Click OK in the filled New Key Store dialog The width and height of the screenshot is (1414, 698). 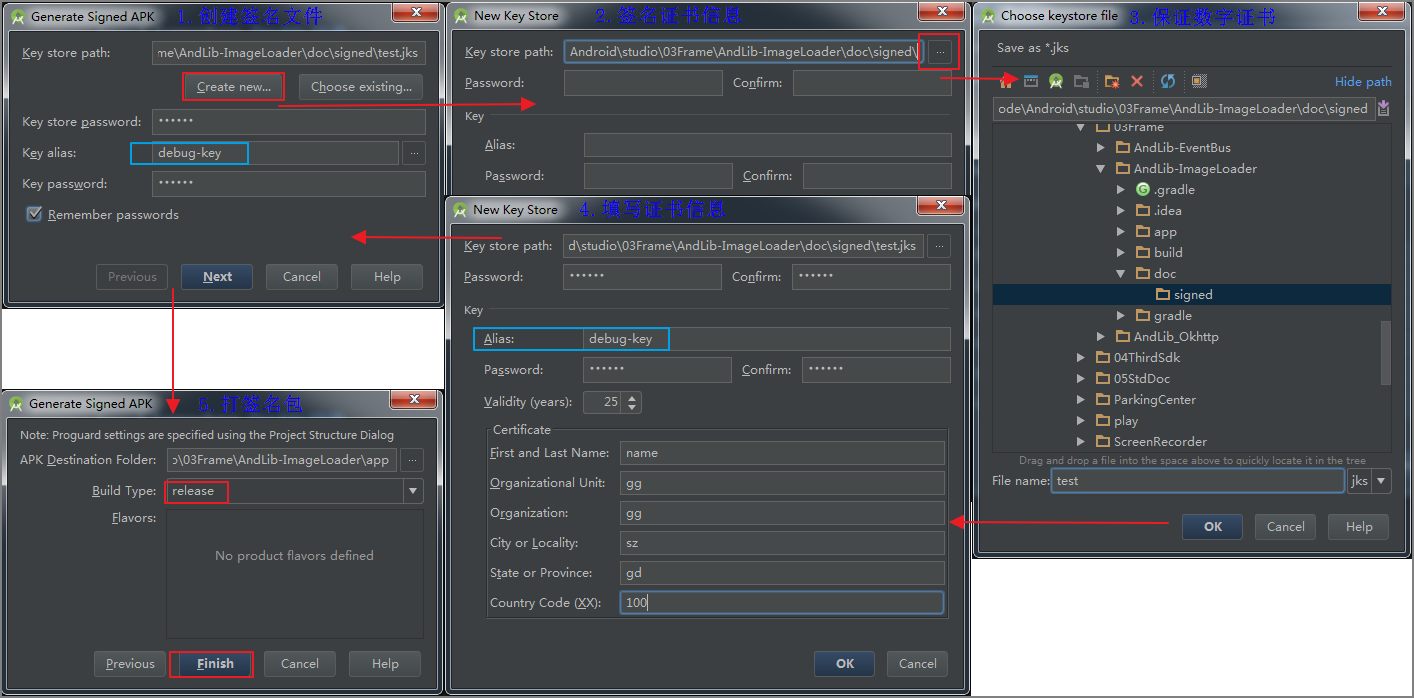click(845, 664)
